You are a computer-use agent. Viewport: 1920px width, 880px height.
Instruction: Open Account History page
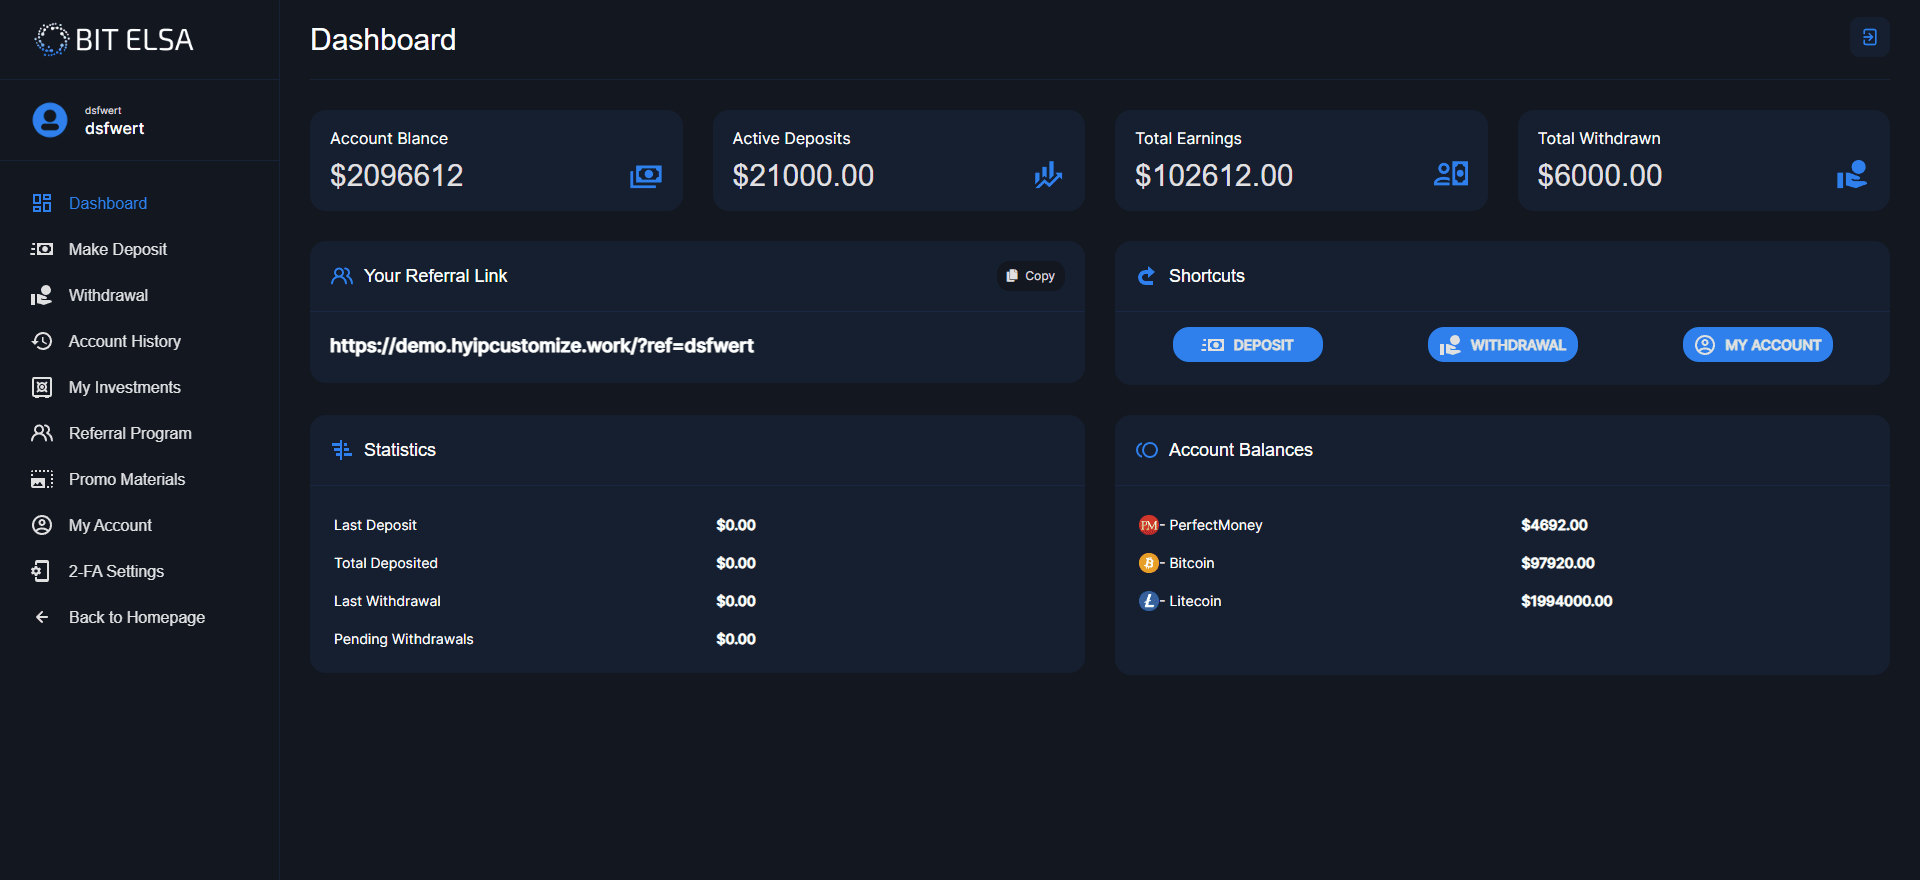coord(125,341)
